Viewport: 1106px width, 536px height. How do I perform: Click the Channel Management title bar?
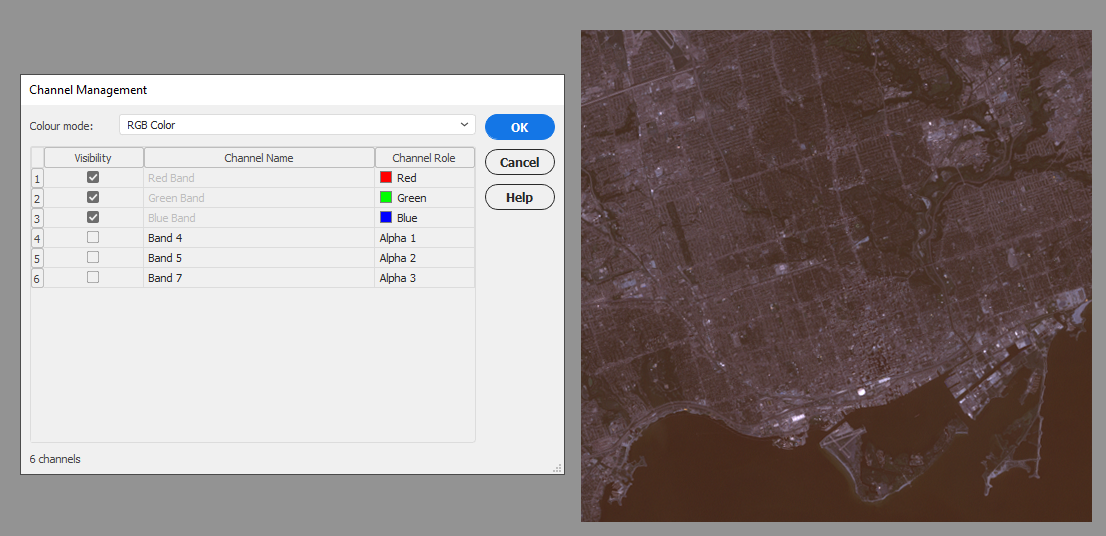point(292,90)
